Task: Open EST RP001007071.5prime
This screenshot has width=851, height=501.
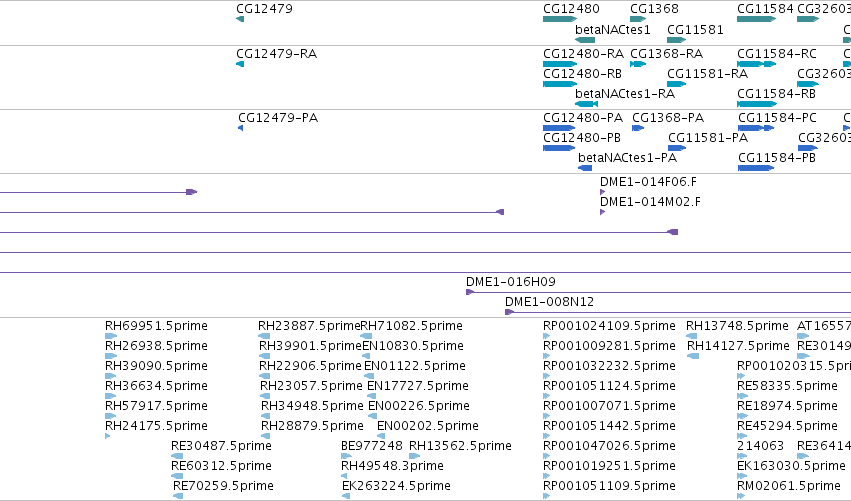Action: coord(609,406)
